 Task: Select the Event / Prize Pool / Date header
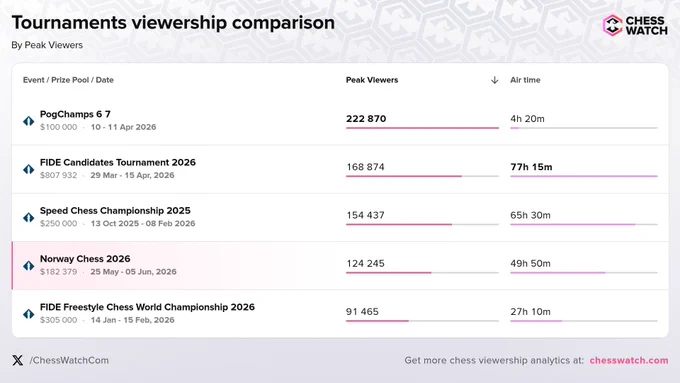point(68,80)
